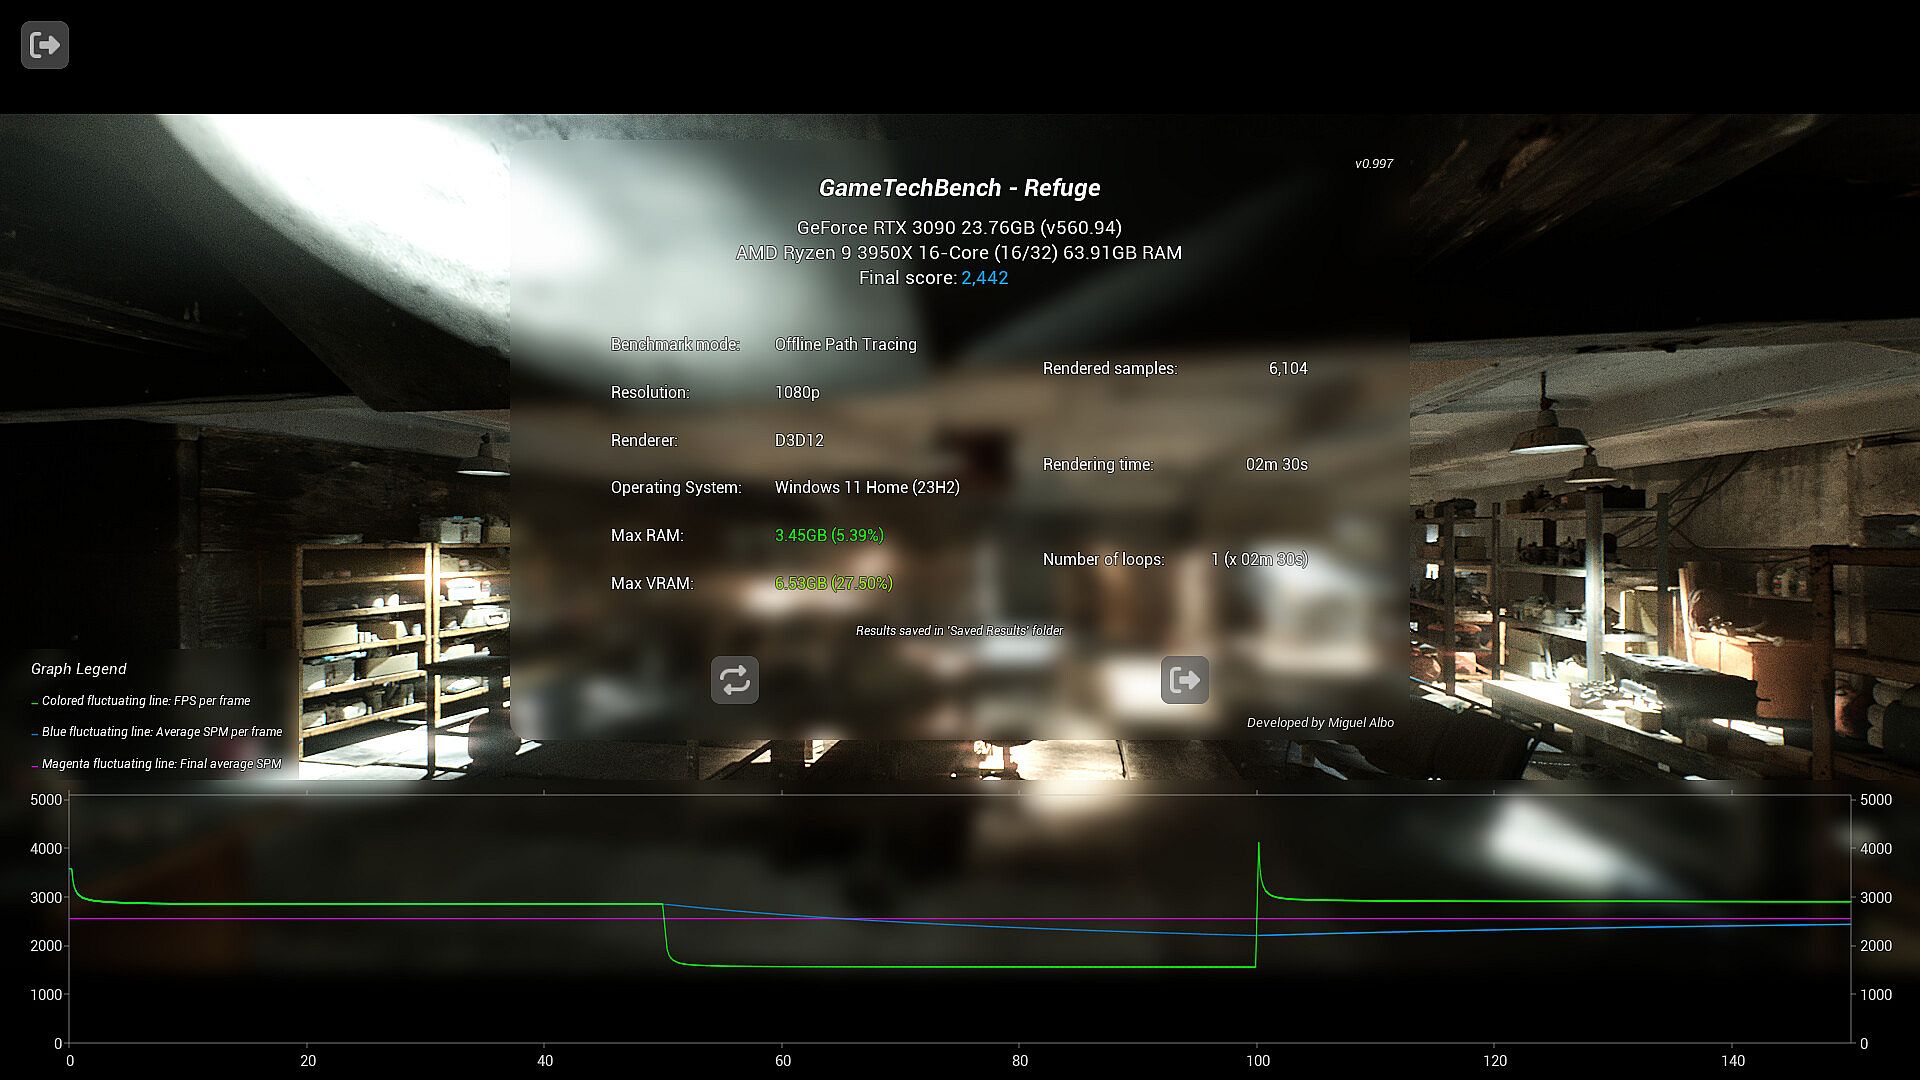
Task: Select the Offline Path Tracing mode value
Action: [x=845, y=344]
